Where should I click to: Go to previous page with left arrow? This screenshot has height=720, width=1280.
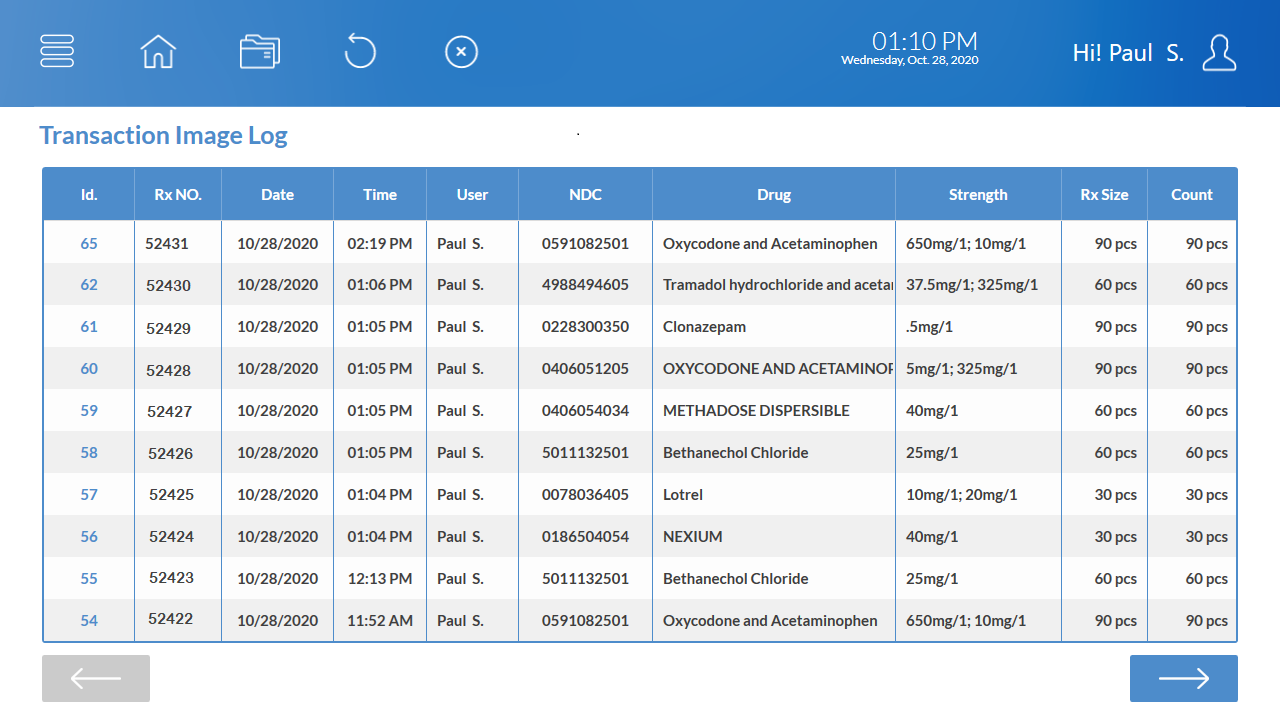96,679
